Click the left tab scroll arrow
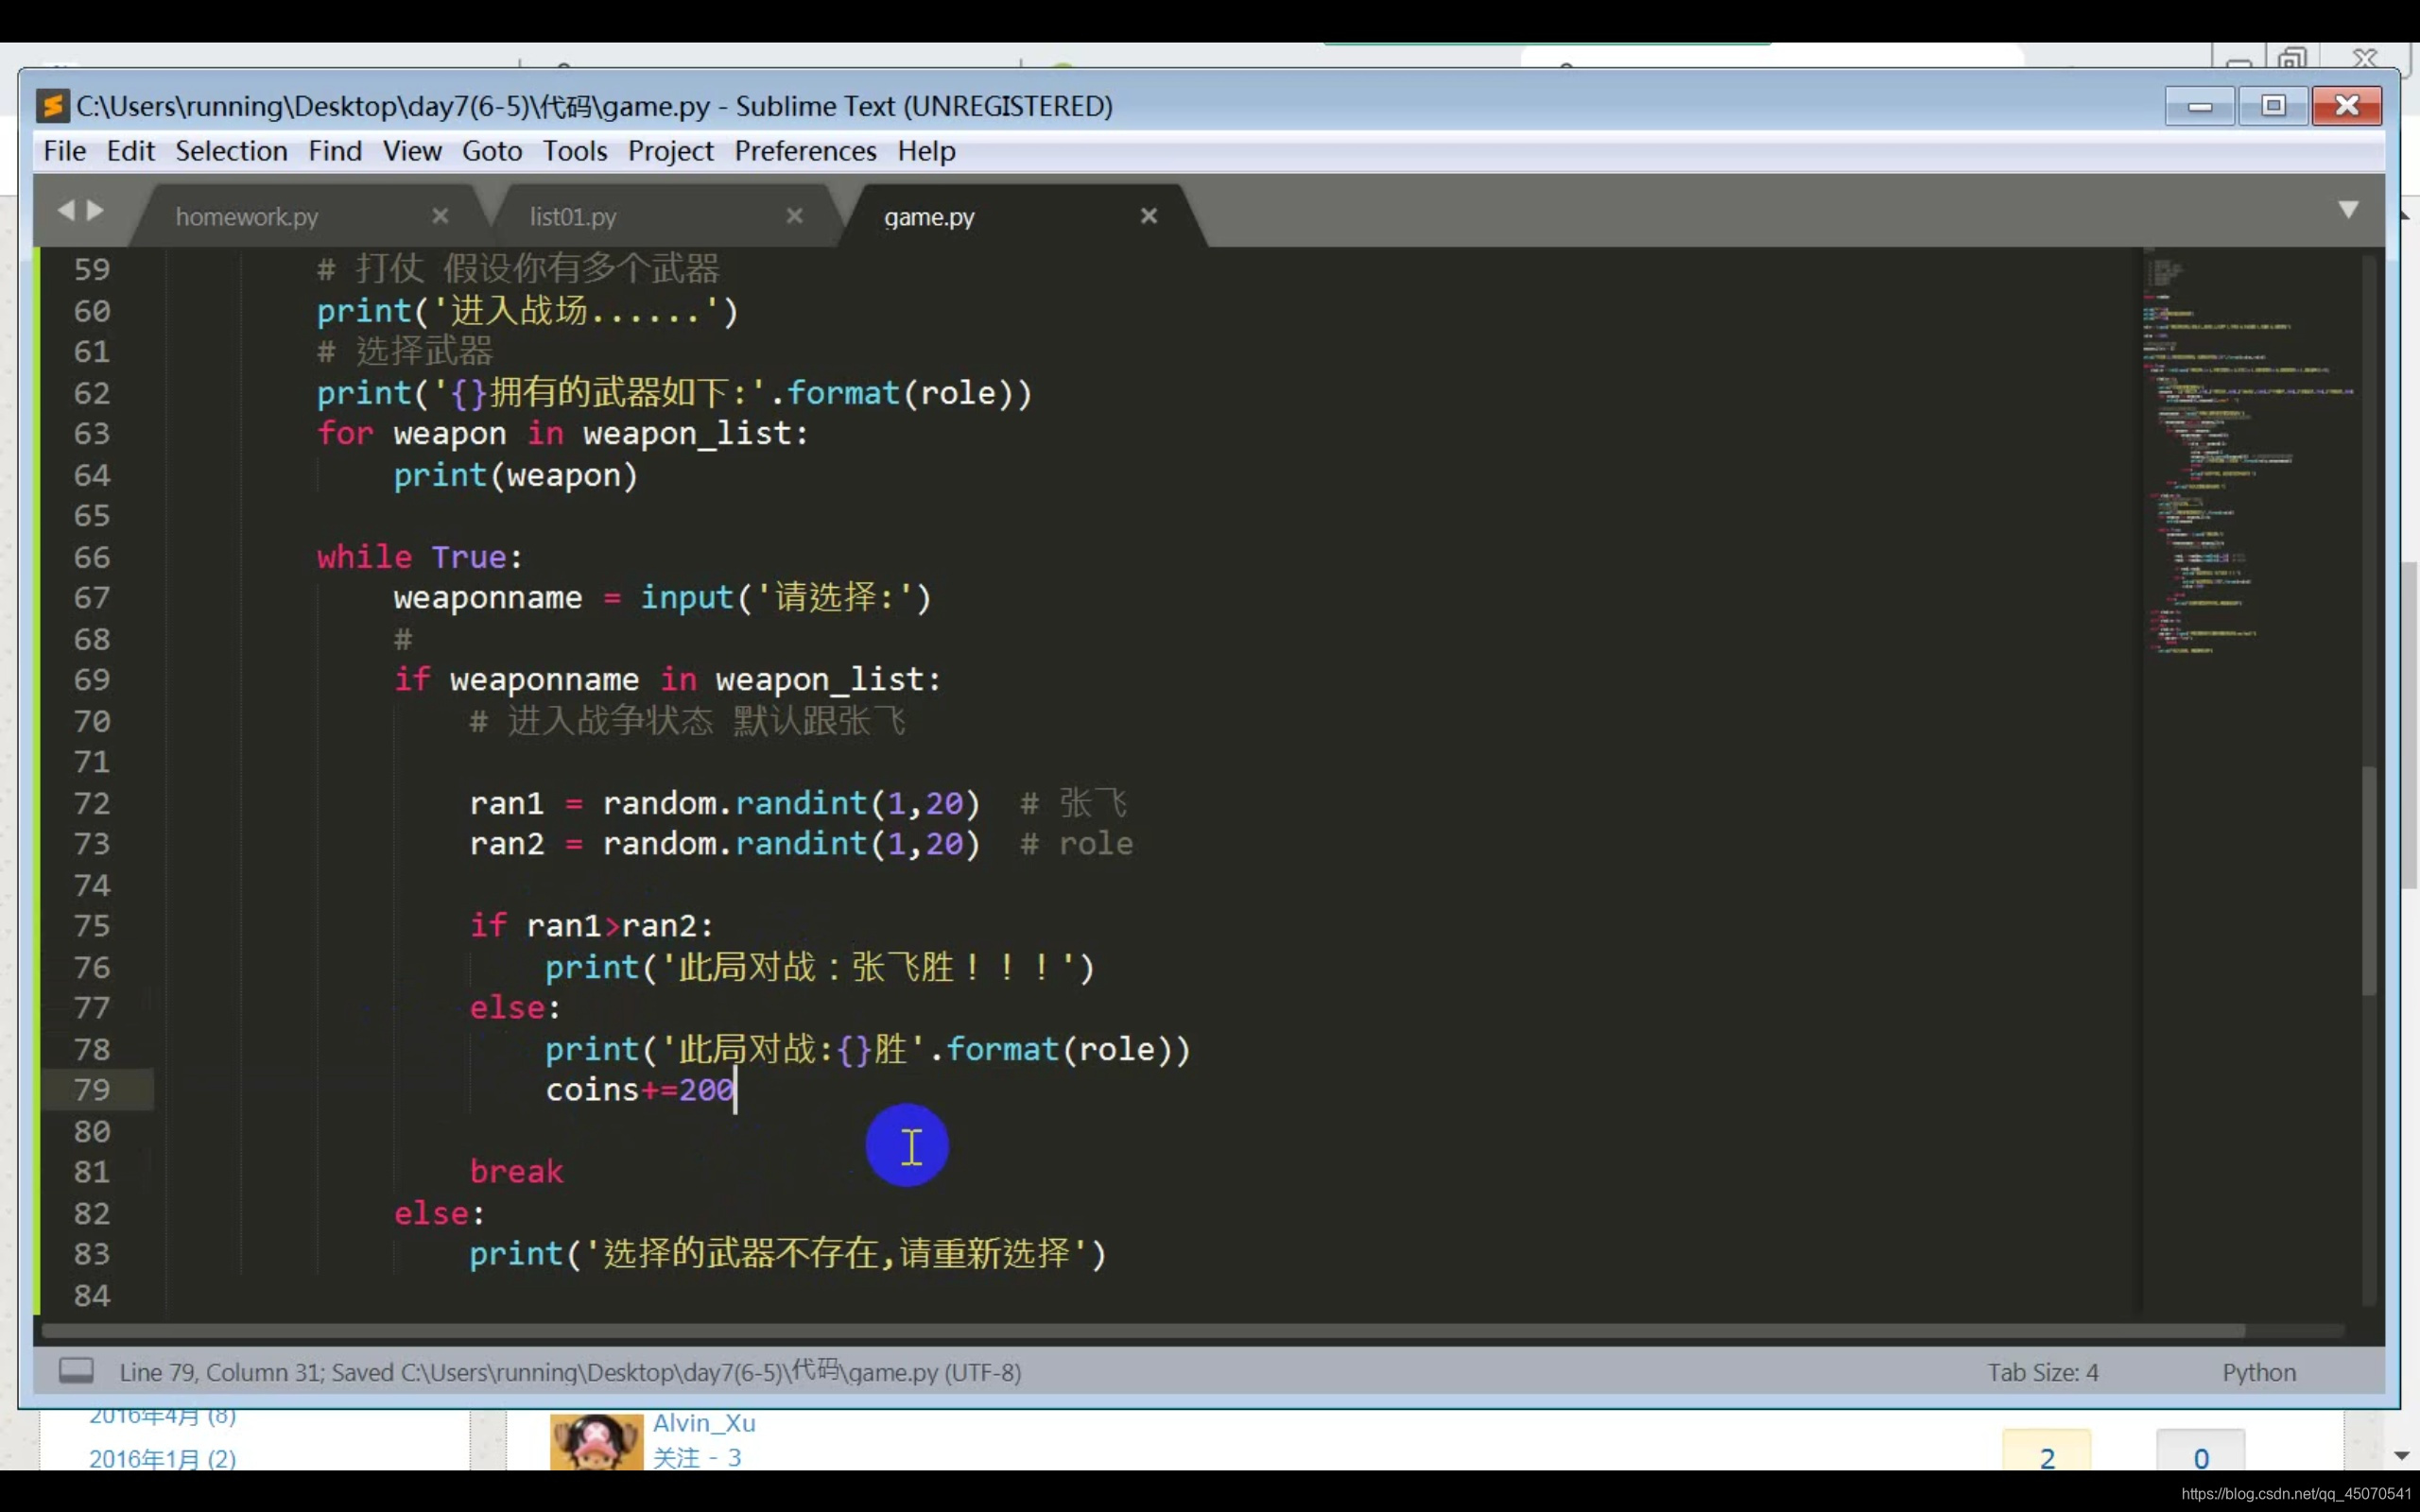The width and height of the screenshot is (2420, 1512). tap(66, 210)
